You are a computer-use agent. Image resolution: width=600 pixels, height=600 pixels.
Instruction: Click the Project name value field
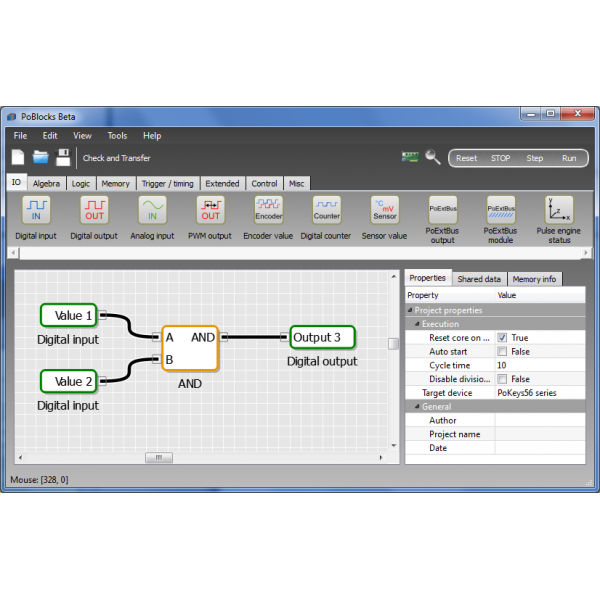(540, 434)
